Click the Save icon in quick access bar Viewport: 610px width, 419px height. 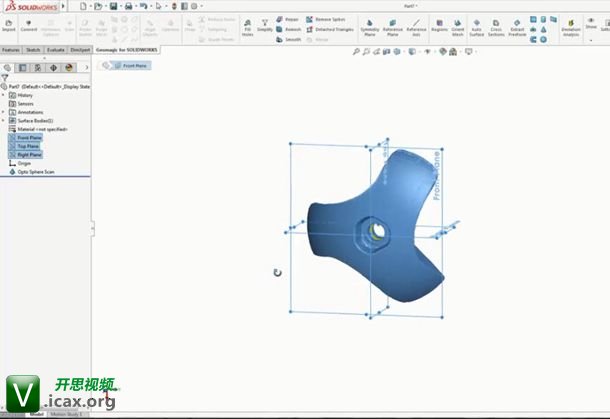[x=113, y=6]
